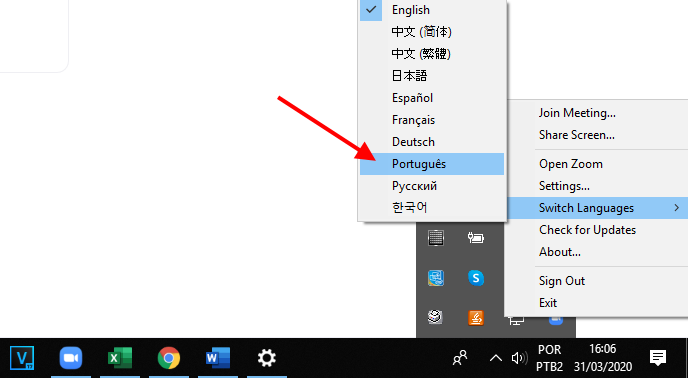Click the Intel graphics tray icon

point(436,278)
